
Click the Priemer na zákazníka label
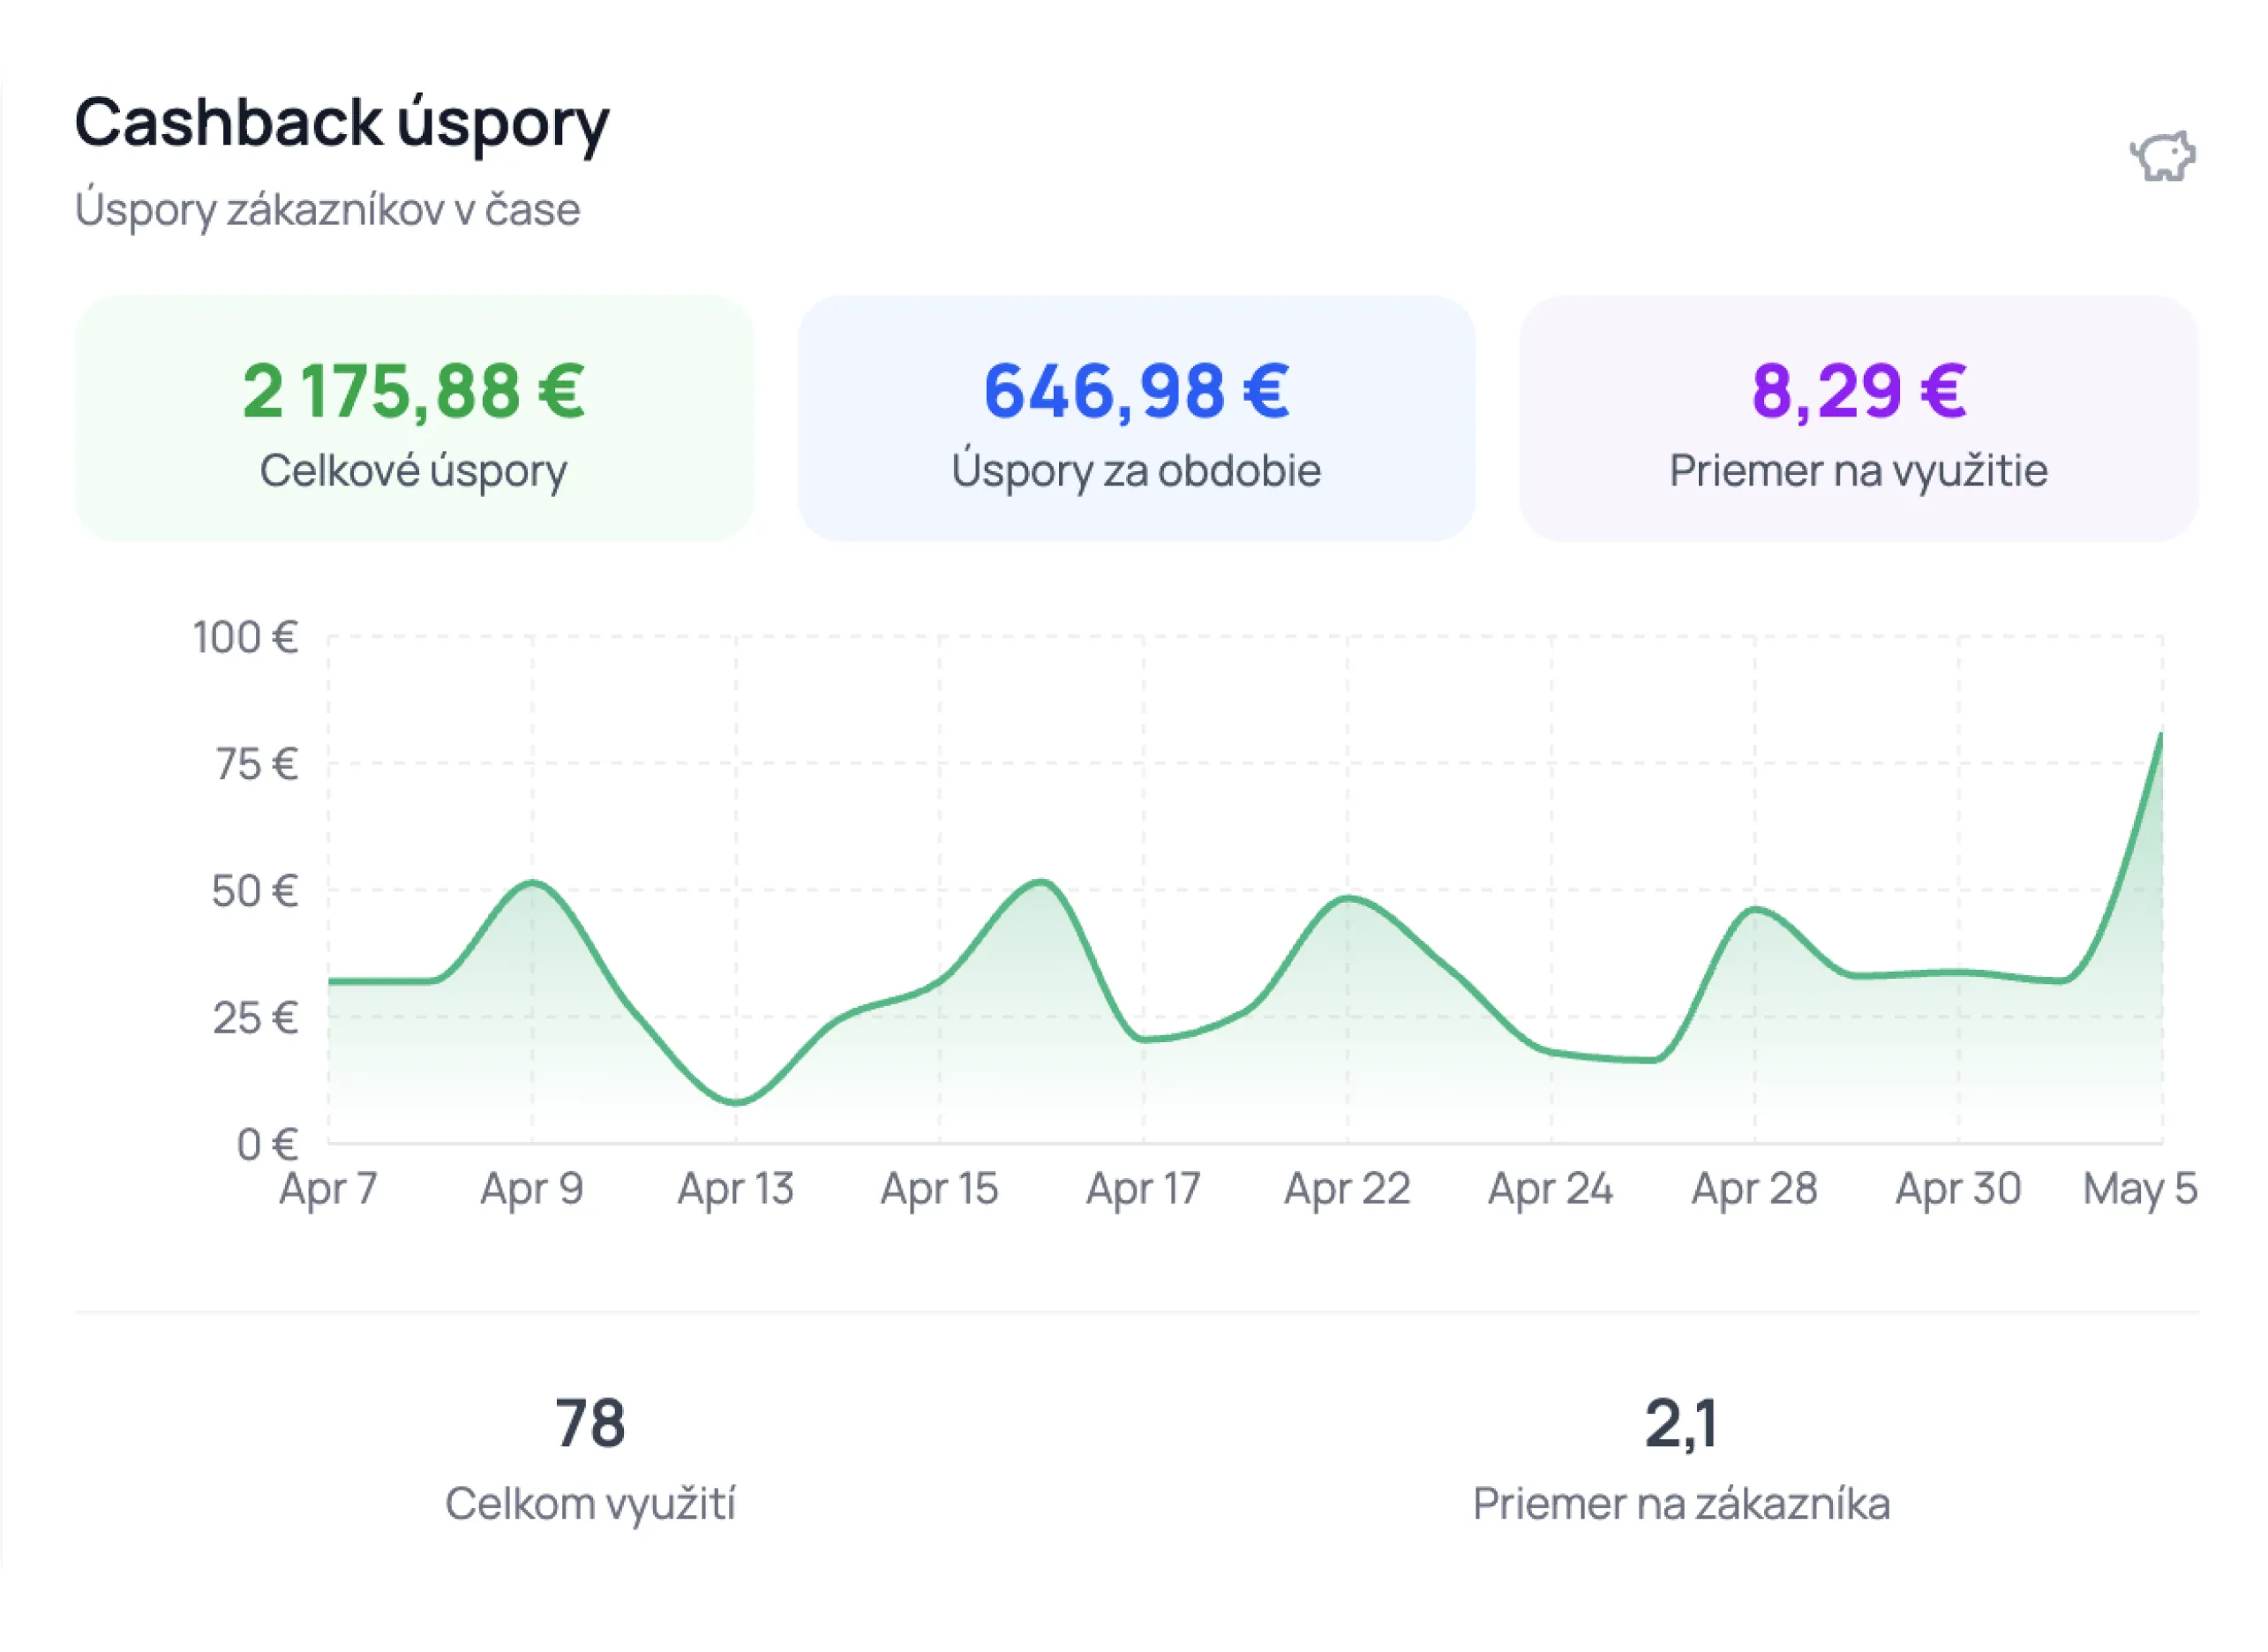click(1682, 1505)
